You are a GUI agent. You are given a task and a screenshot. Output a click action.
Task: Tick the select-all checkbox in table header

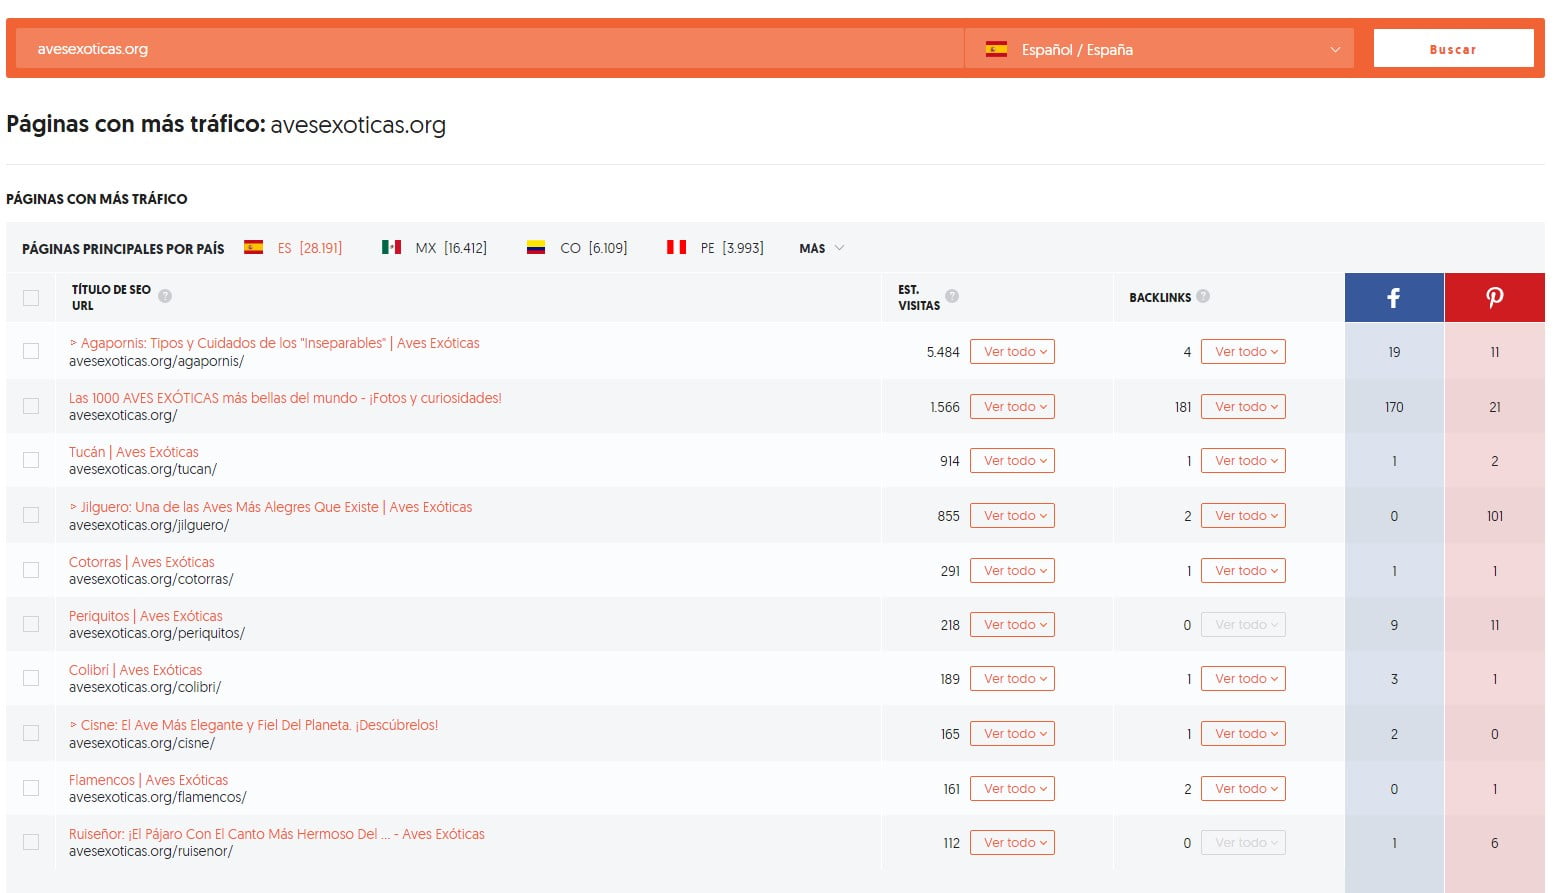(x=31, y=298)
